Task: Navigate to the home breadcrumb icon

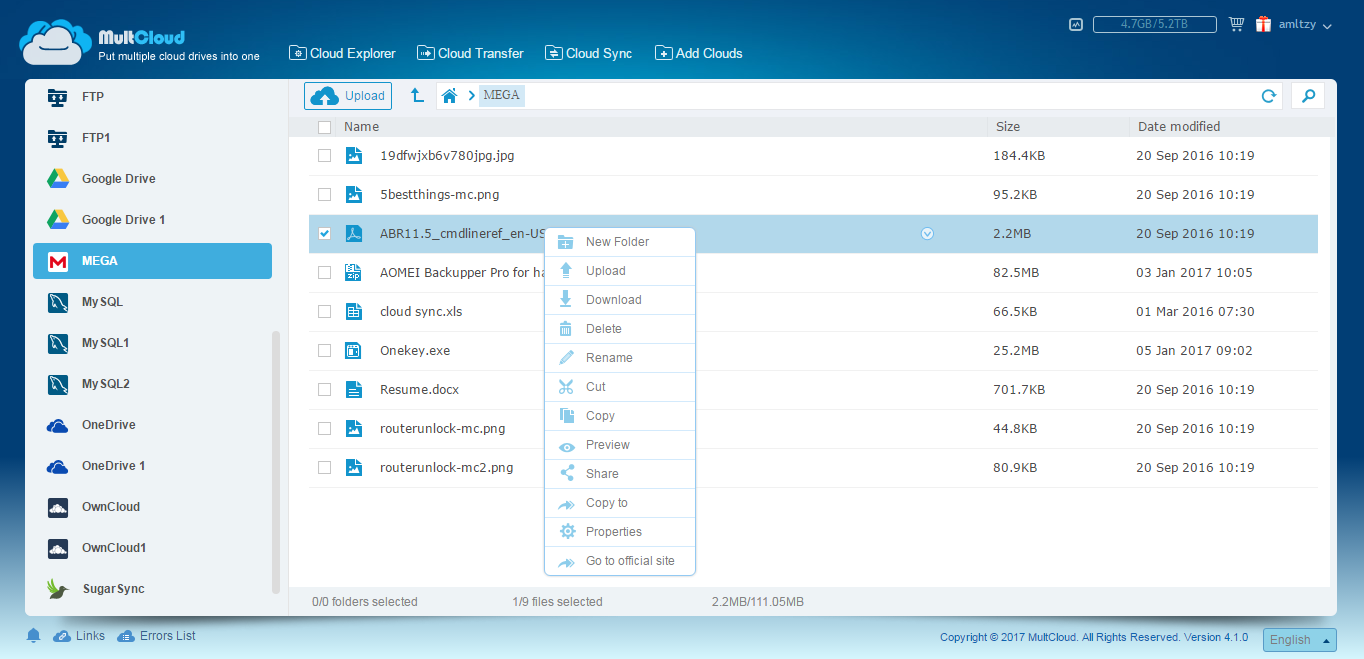Action: (448, 95)
